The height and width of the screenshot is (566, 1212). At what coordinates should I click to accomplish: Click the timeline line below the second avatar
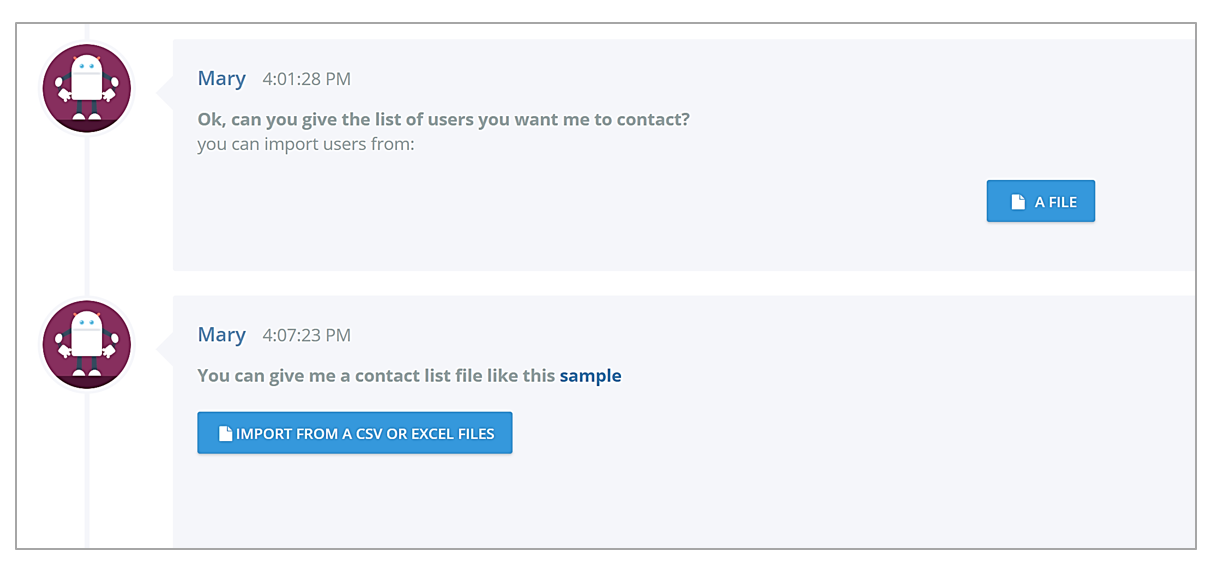(x=87, y=470)
